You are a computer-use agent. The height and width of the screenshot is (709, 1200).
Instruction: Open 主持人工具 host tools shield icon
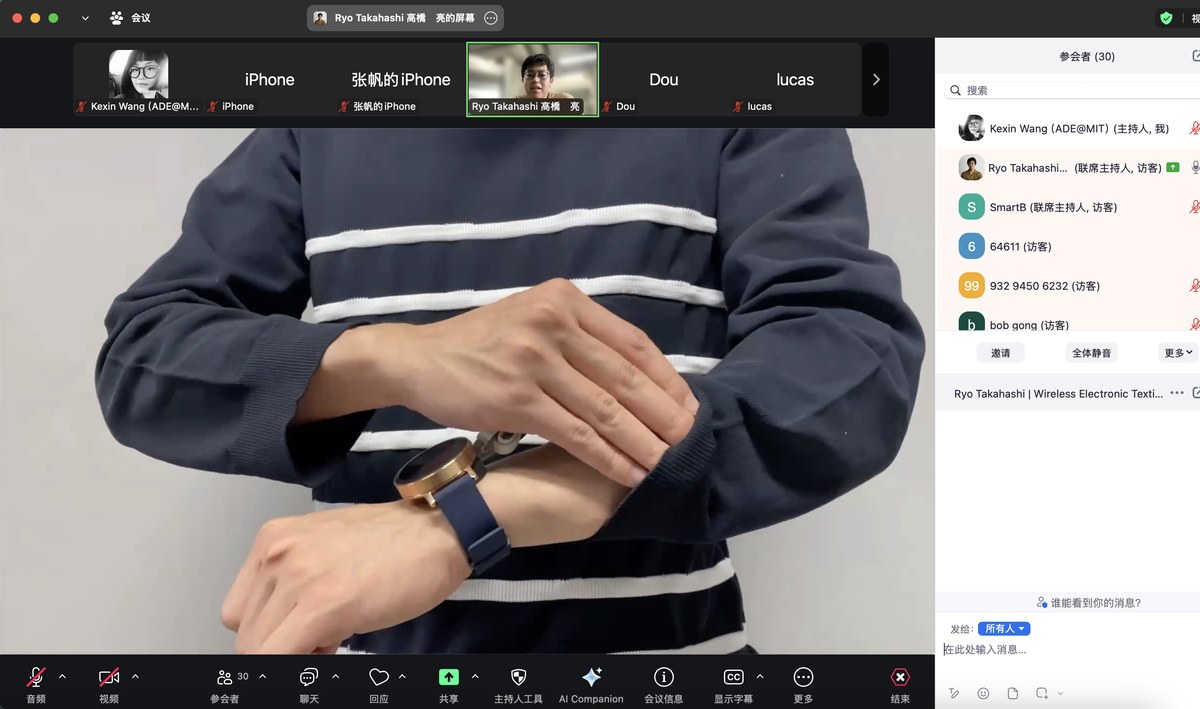pos(518,677)
